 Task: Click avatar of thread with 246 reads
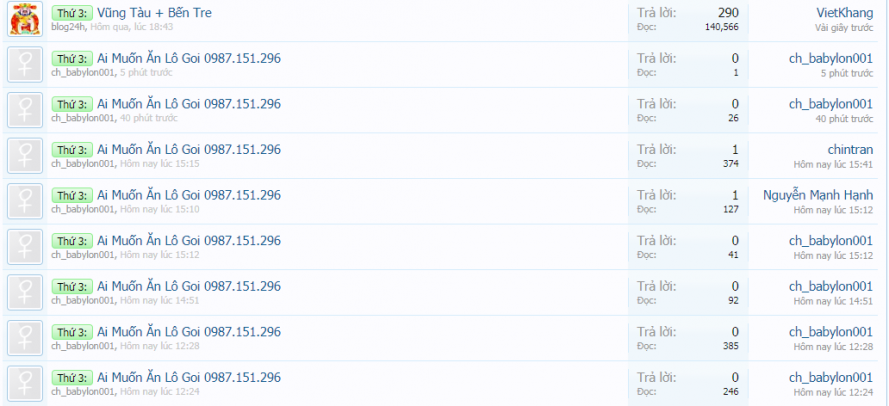[x=24, y=383]
